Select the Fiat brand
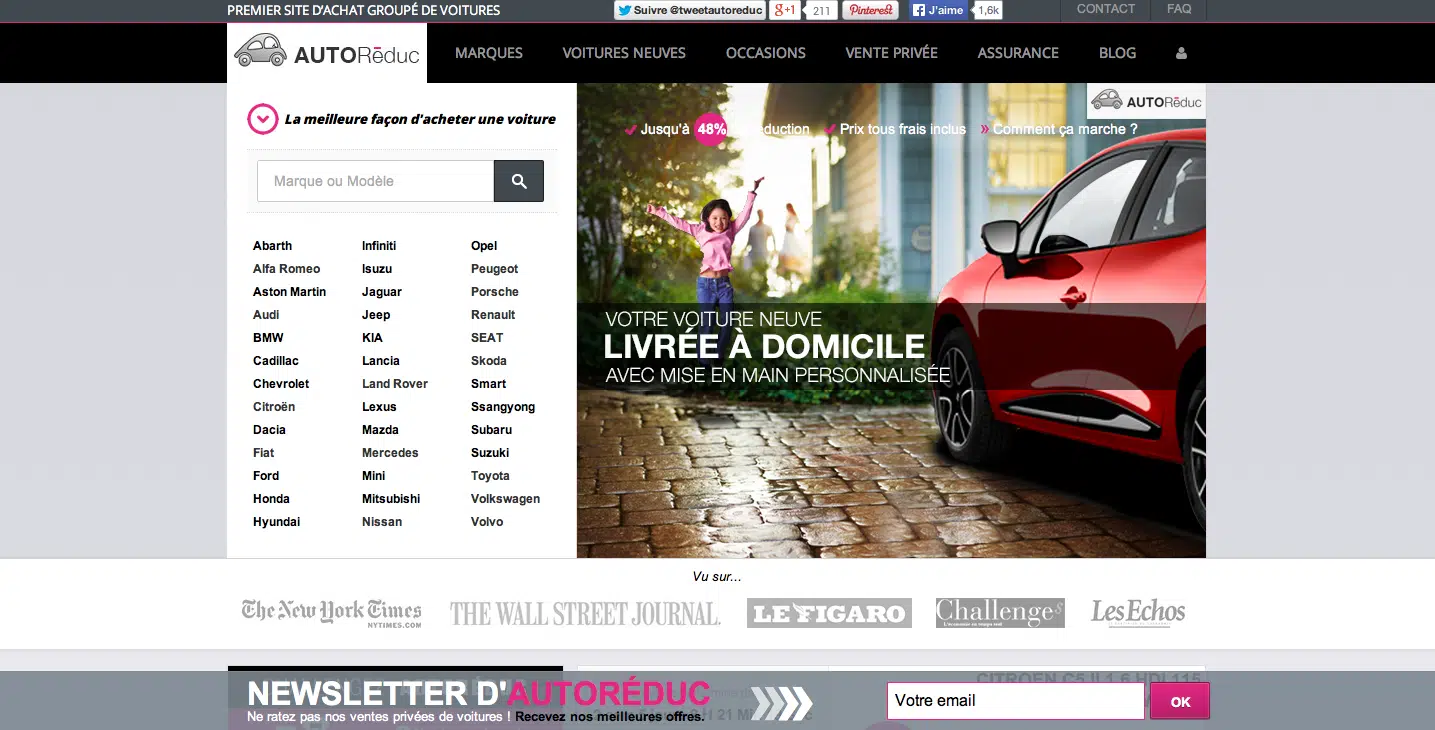Screen dimensions: 1435x730 263,453
